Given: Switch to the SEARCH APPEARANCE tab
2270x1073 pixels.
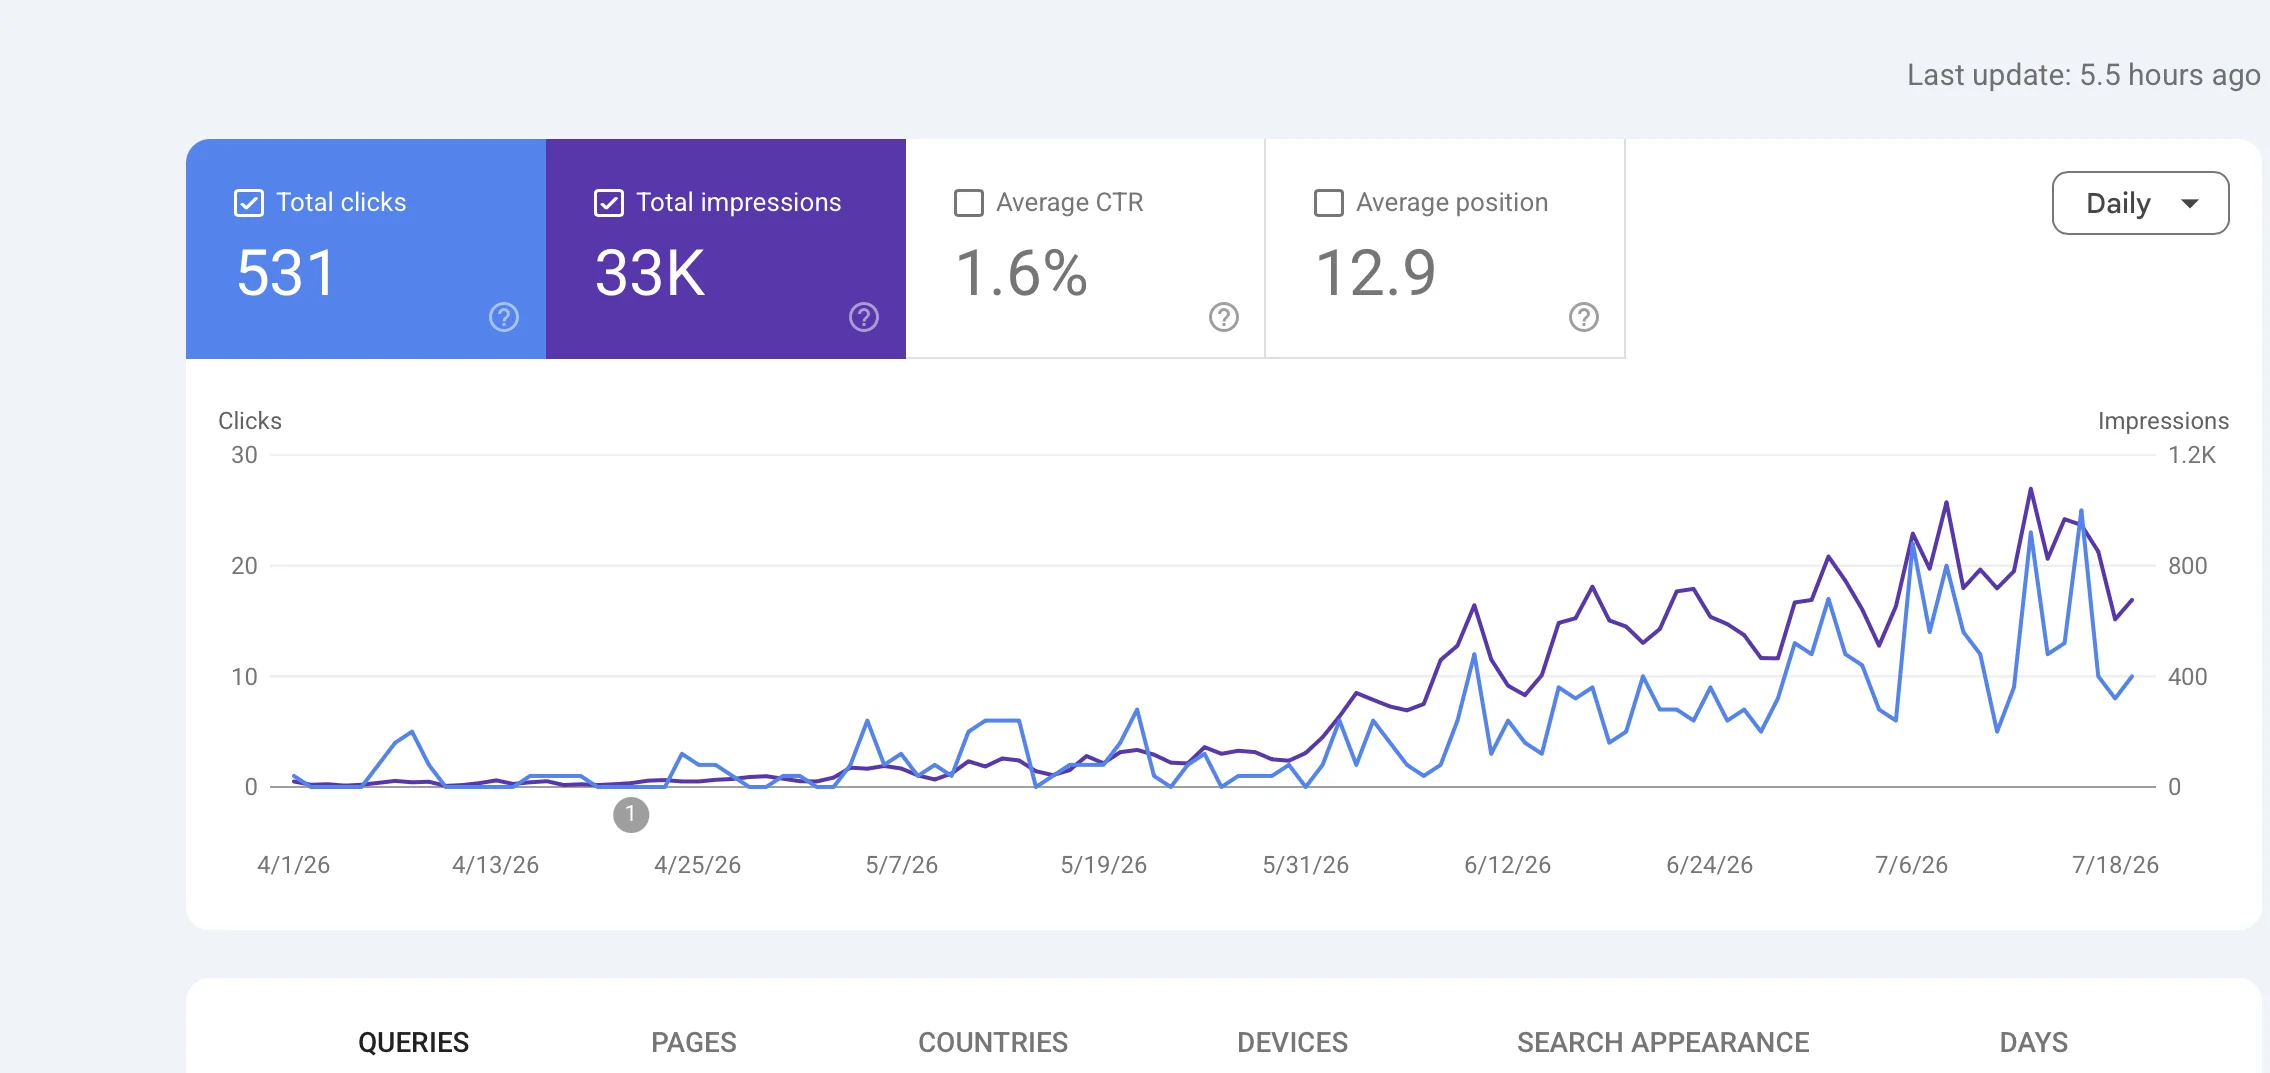Looking at the screenshot, I should click(1663, 1042).
